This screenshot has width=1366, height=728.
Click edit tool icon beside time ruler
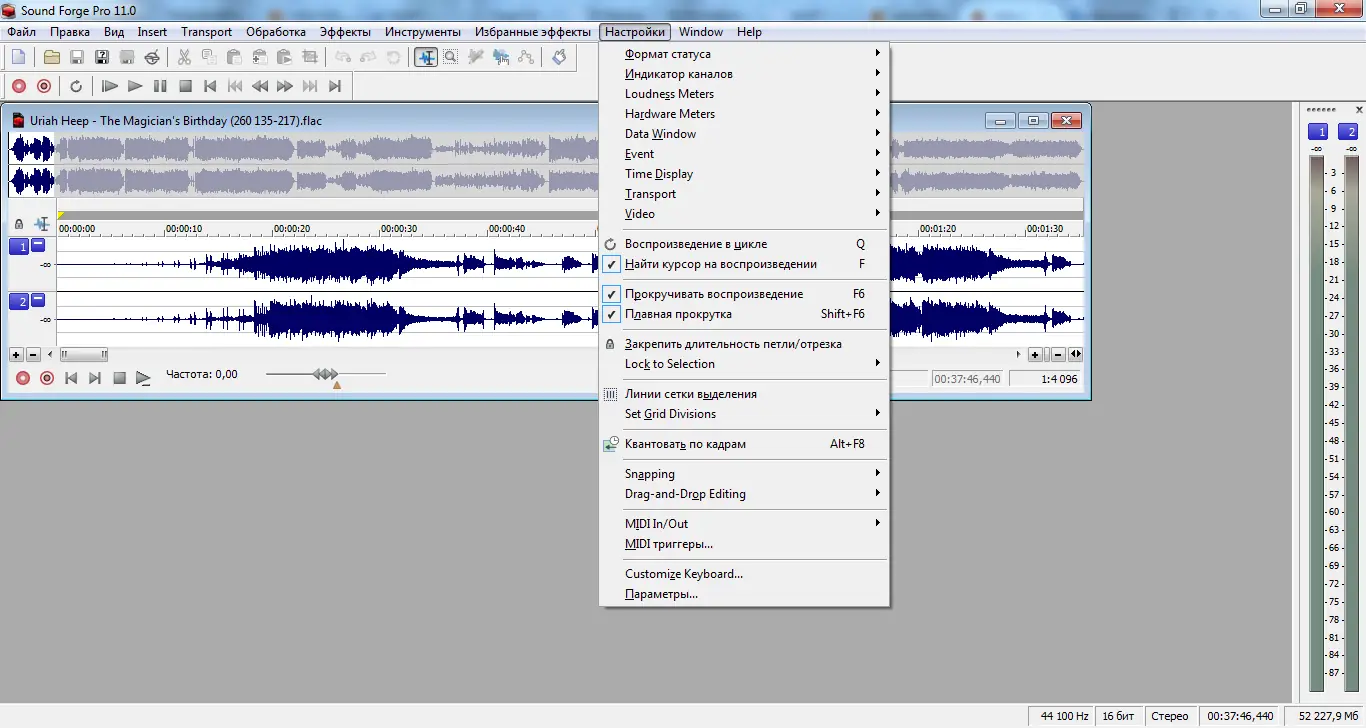(x=42, y=224)
